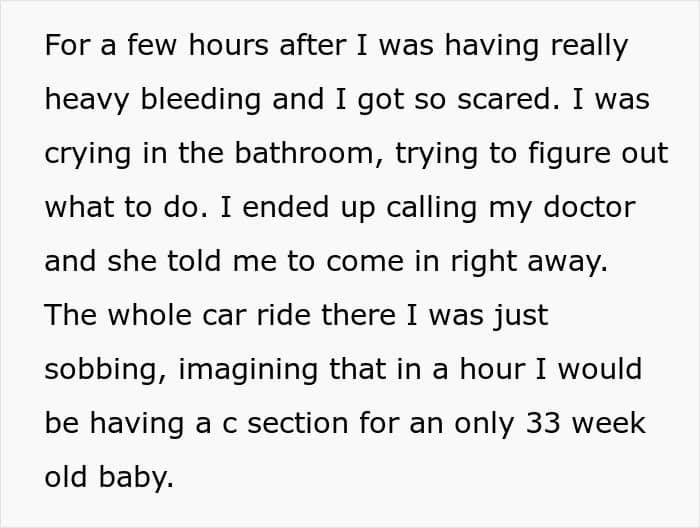Image resolution: width=700 pixels, height=528 pixels.
Task: Click the word "calling"
Action: (427, 208)
